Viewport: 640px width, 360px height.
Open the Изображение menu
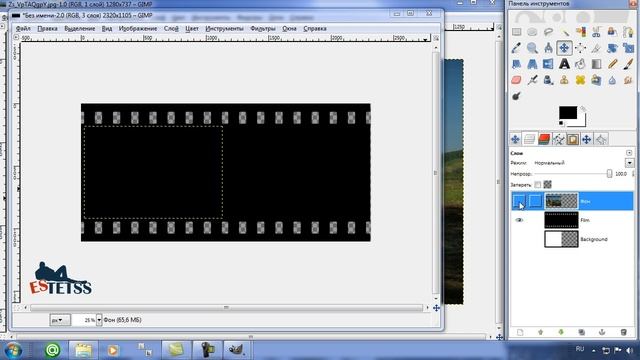138,29
